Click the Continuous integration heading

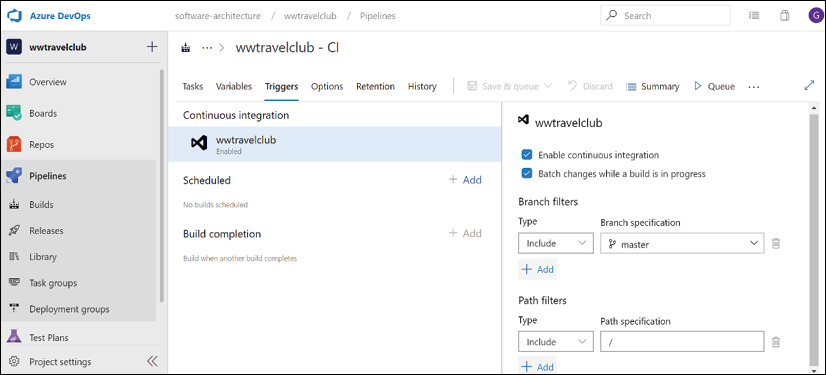click(236, 115)
